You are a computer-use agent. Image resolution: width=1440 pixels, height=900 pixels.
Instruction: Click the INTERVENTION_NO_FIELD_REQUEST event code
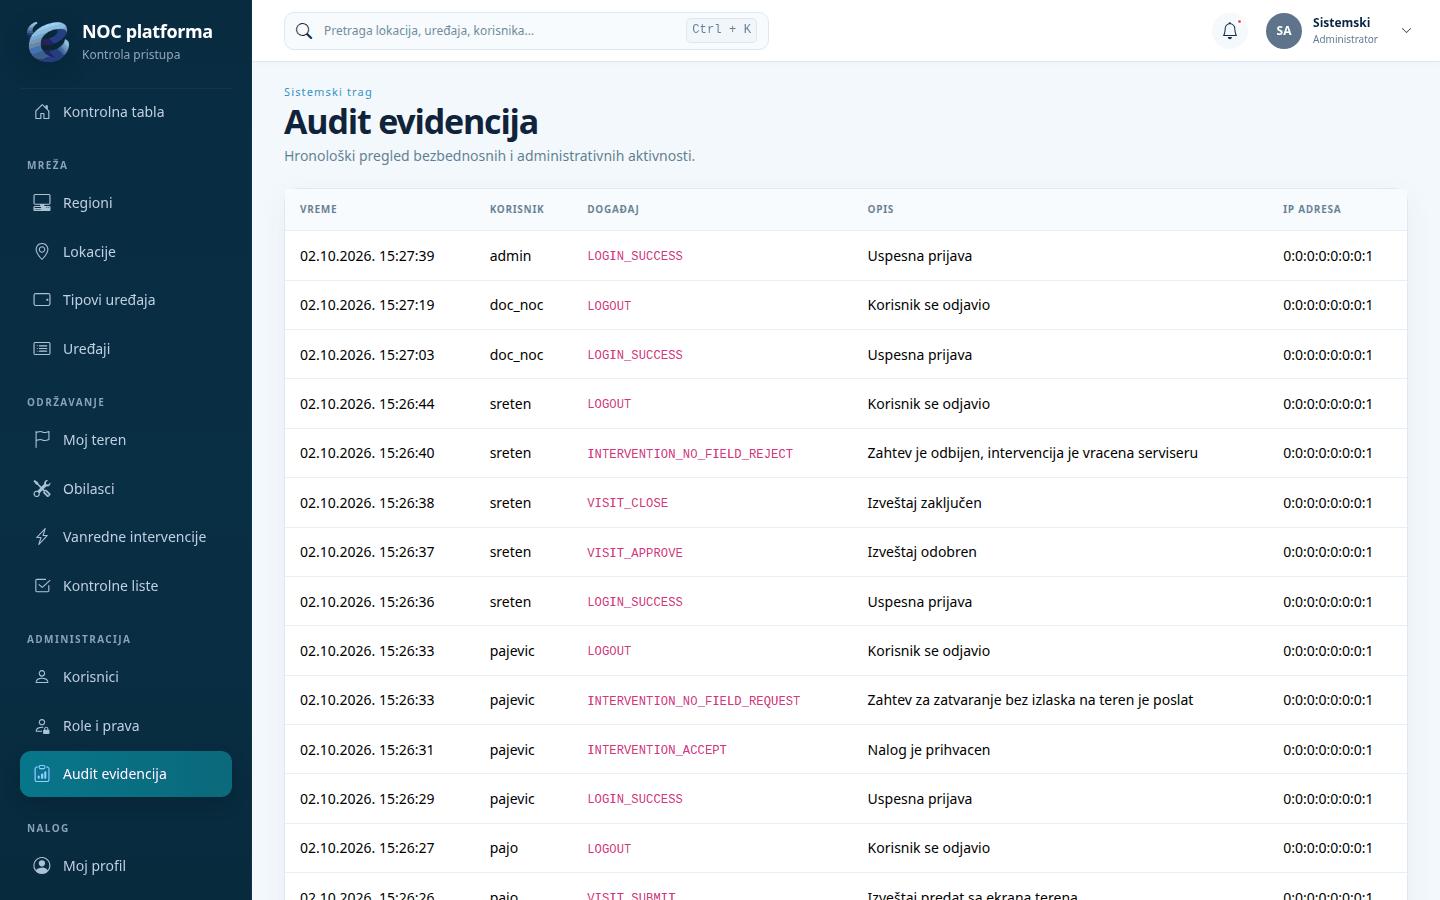(x=693, y=701)
